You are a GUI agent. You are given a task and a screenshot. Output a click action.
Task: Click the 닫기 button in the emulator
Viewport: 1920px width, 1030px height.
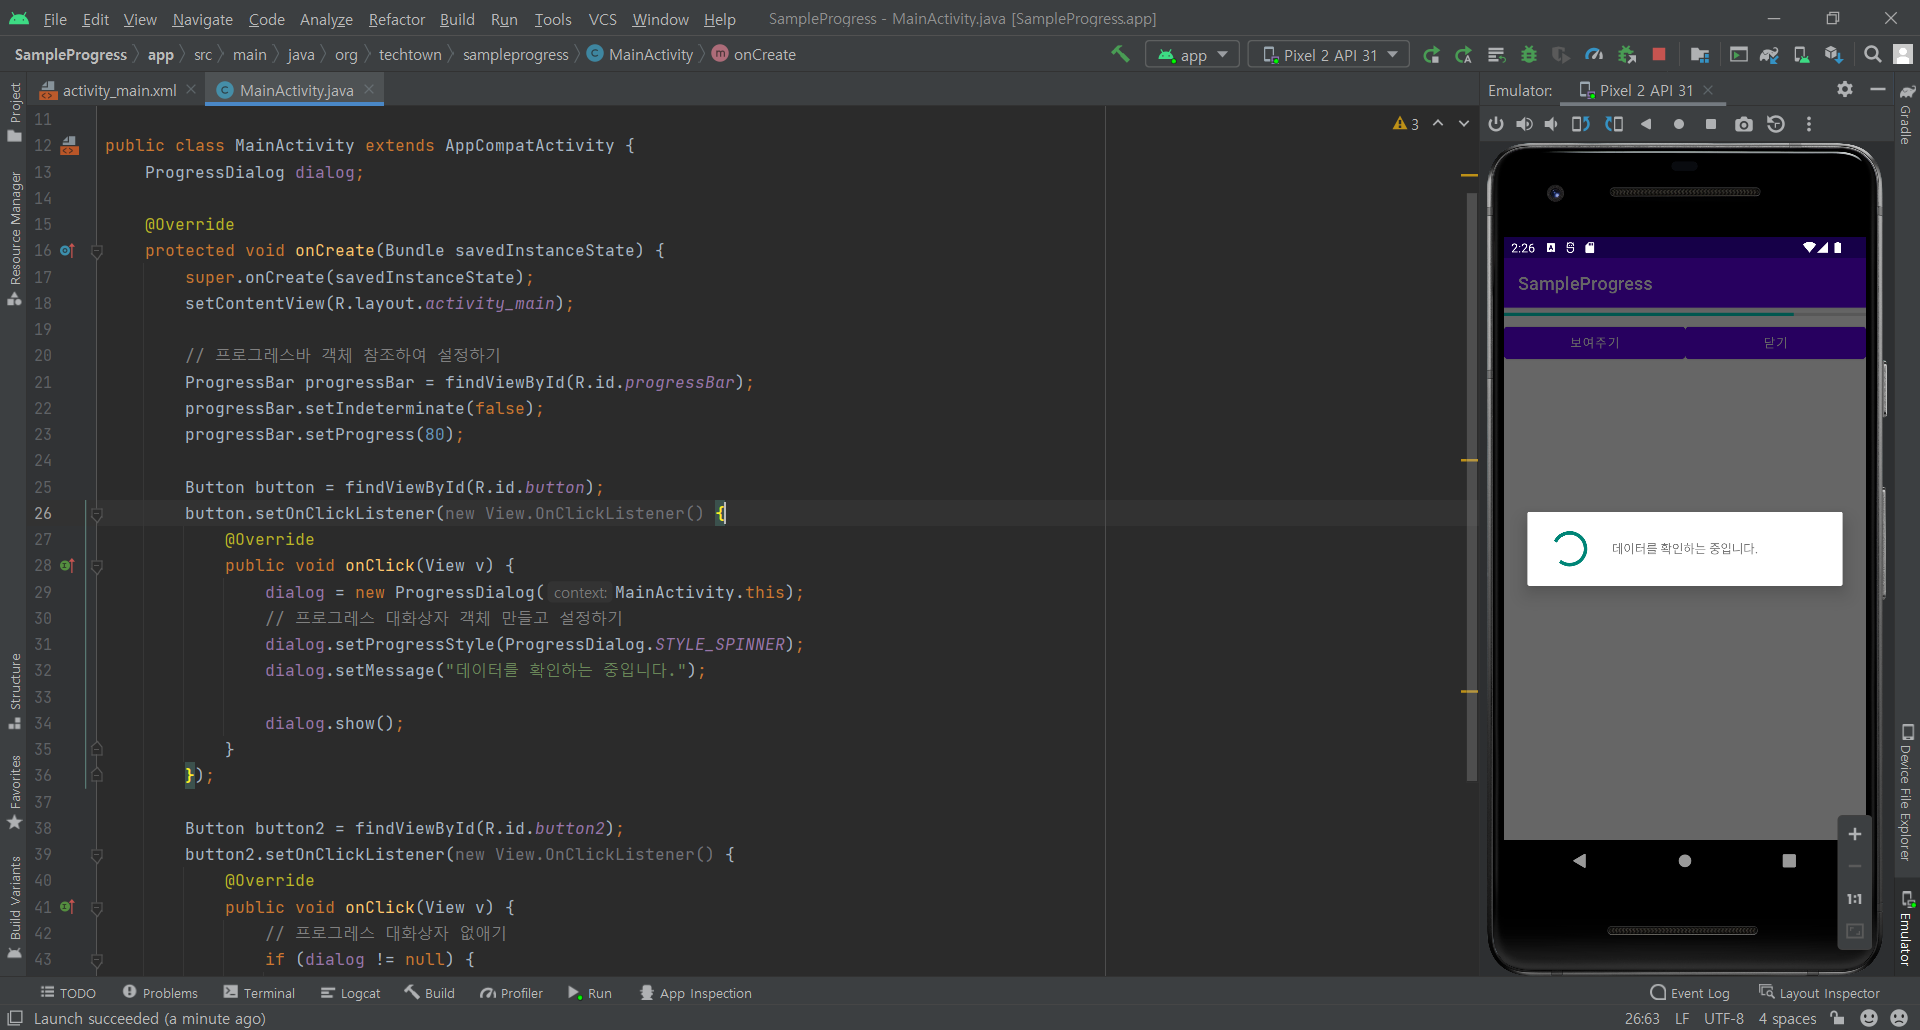[1775, 343]
